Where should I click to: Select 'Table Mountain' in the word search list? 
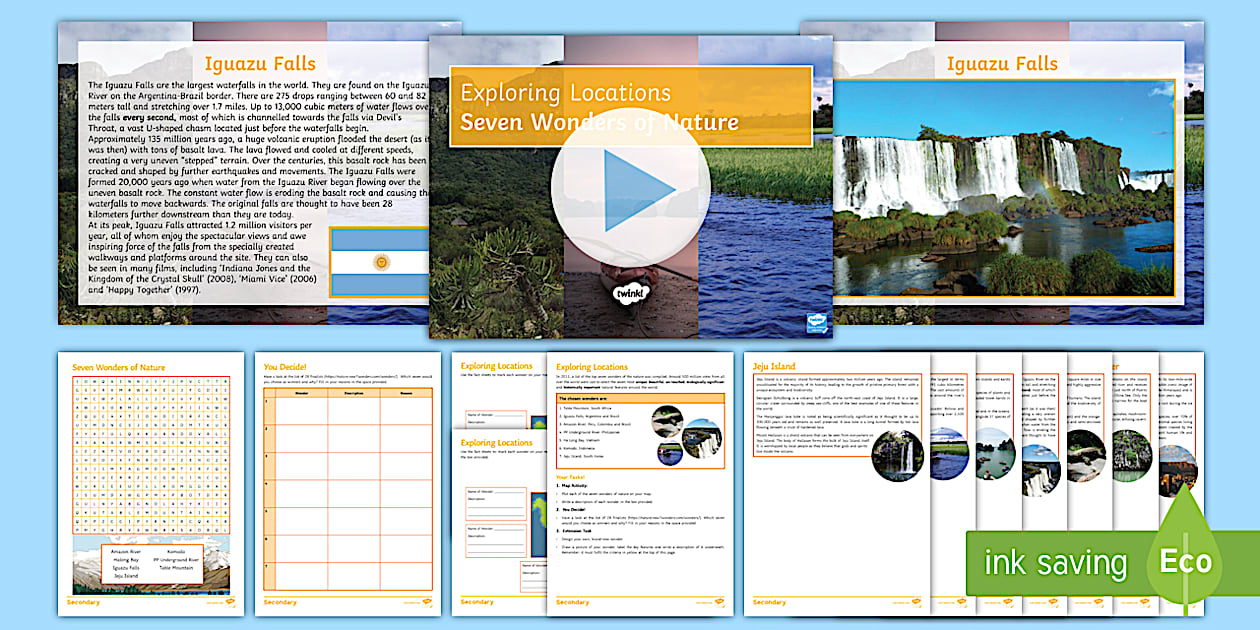coord(176,568)
